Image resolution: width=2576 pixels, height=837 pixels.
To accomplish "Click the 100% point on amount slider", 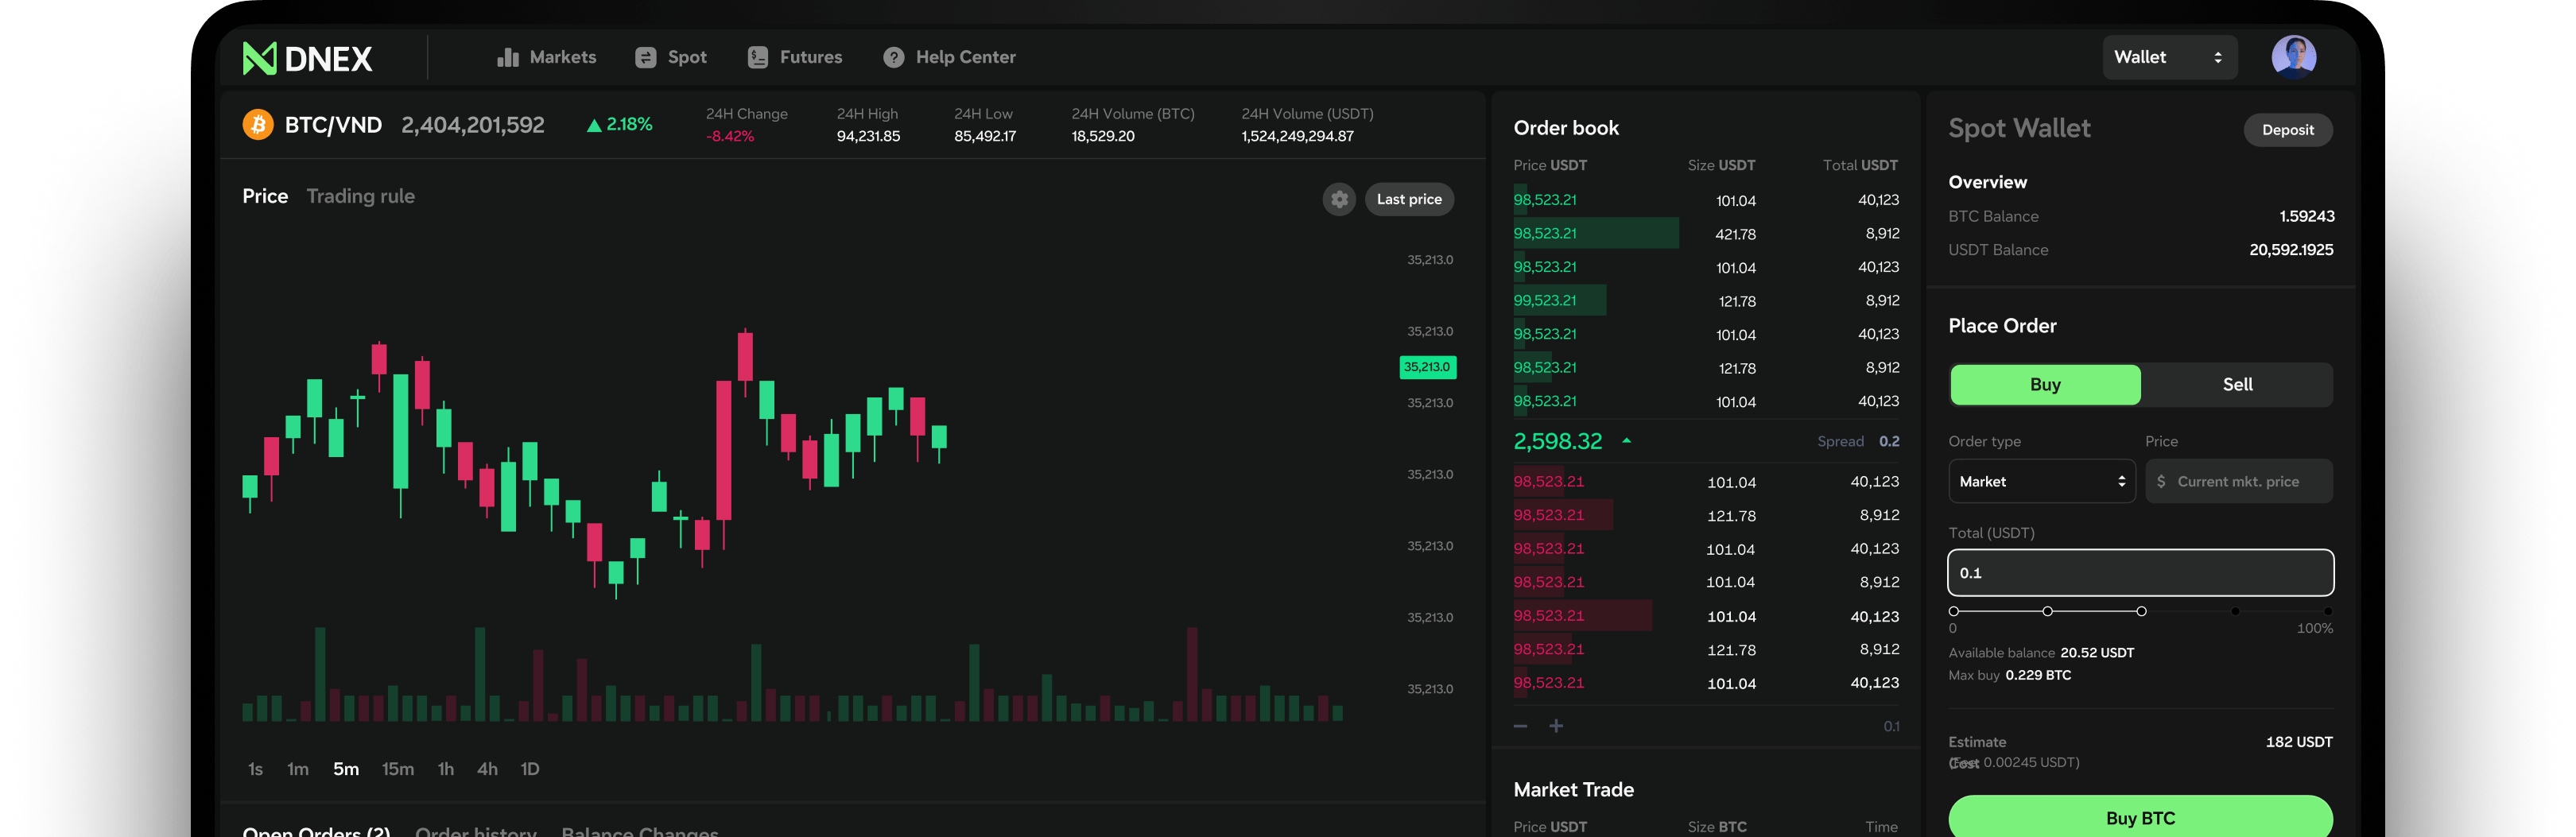I will (x=2328, y=611).
